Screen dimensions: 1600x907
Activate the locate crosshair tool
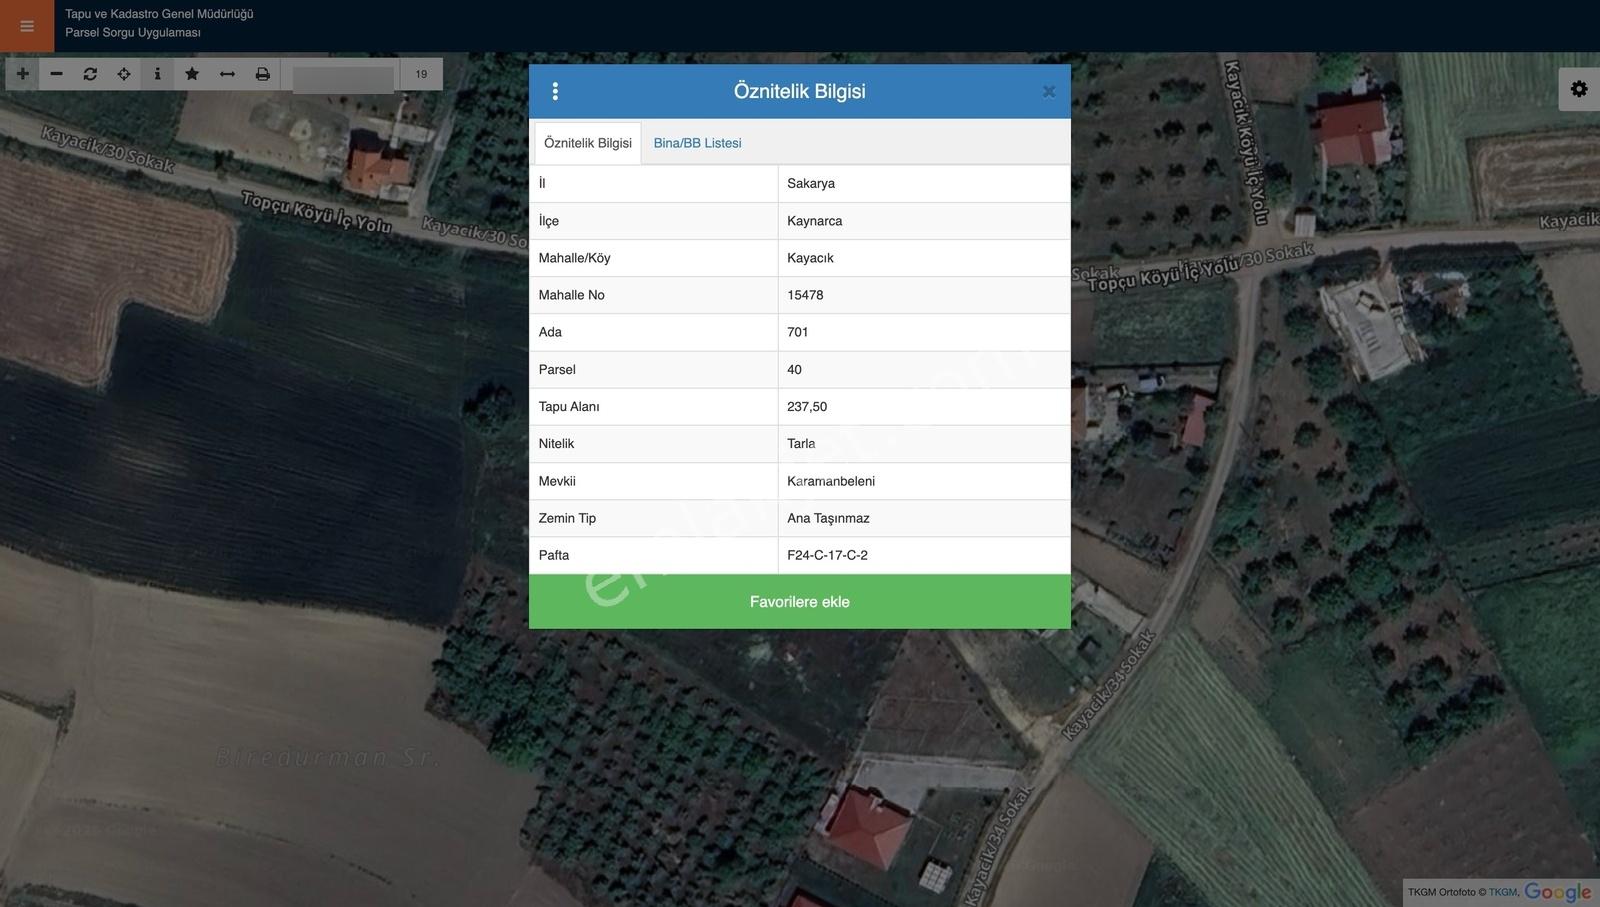[124, 74]
